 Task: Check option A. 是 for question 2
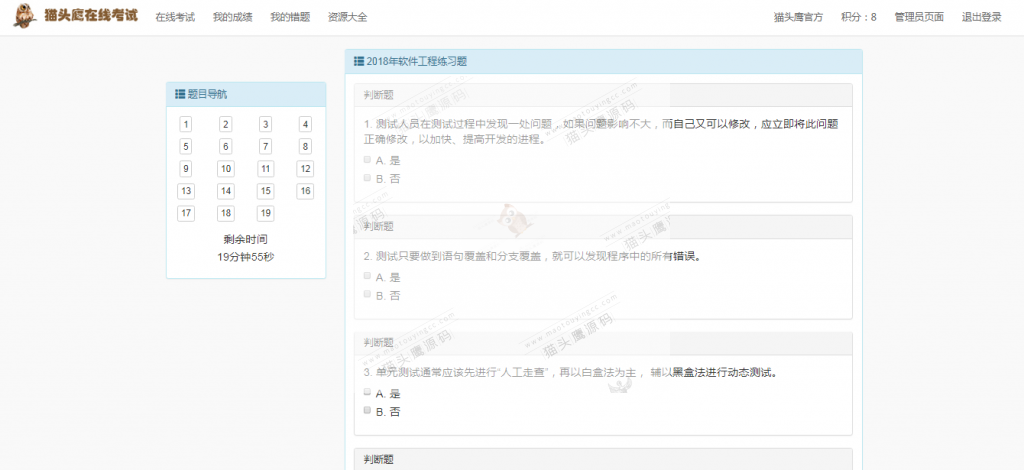coord(367,276)
